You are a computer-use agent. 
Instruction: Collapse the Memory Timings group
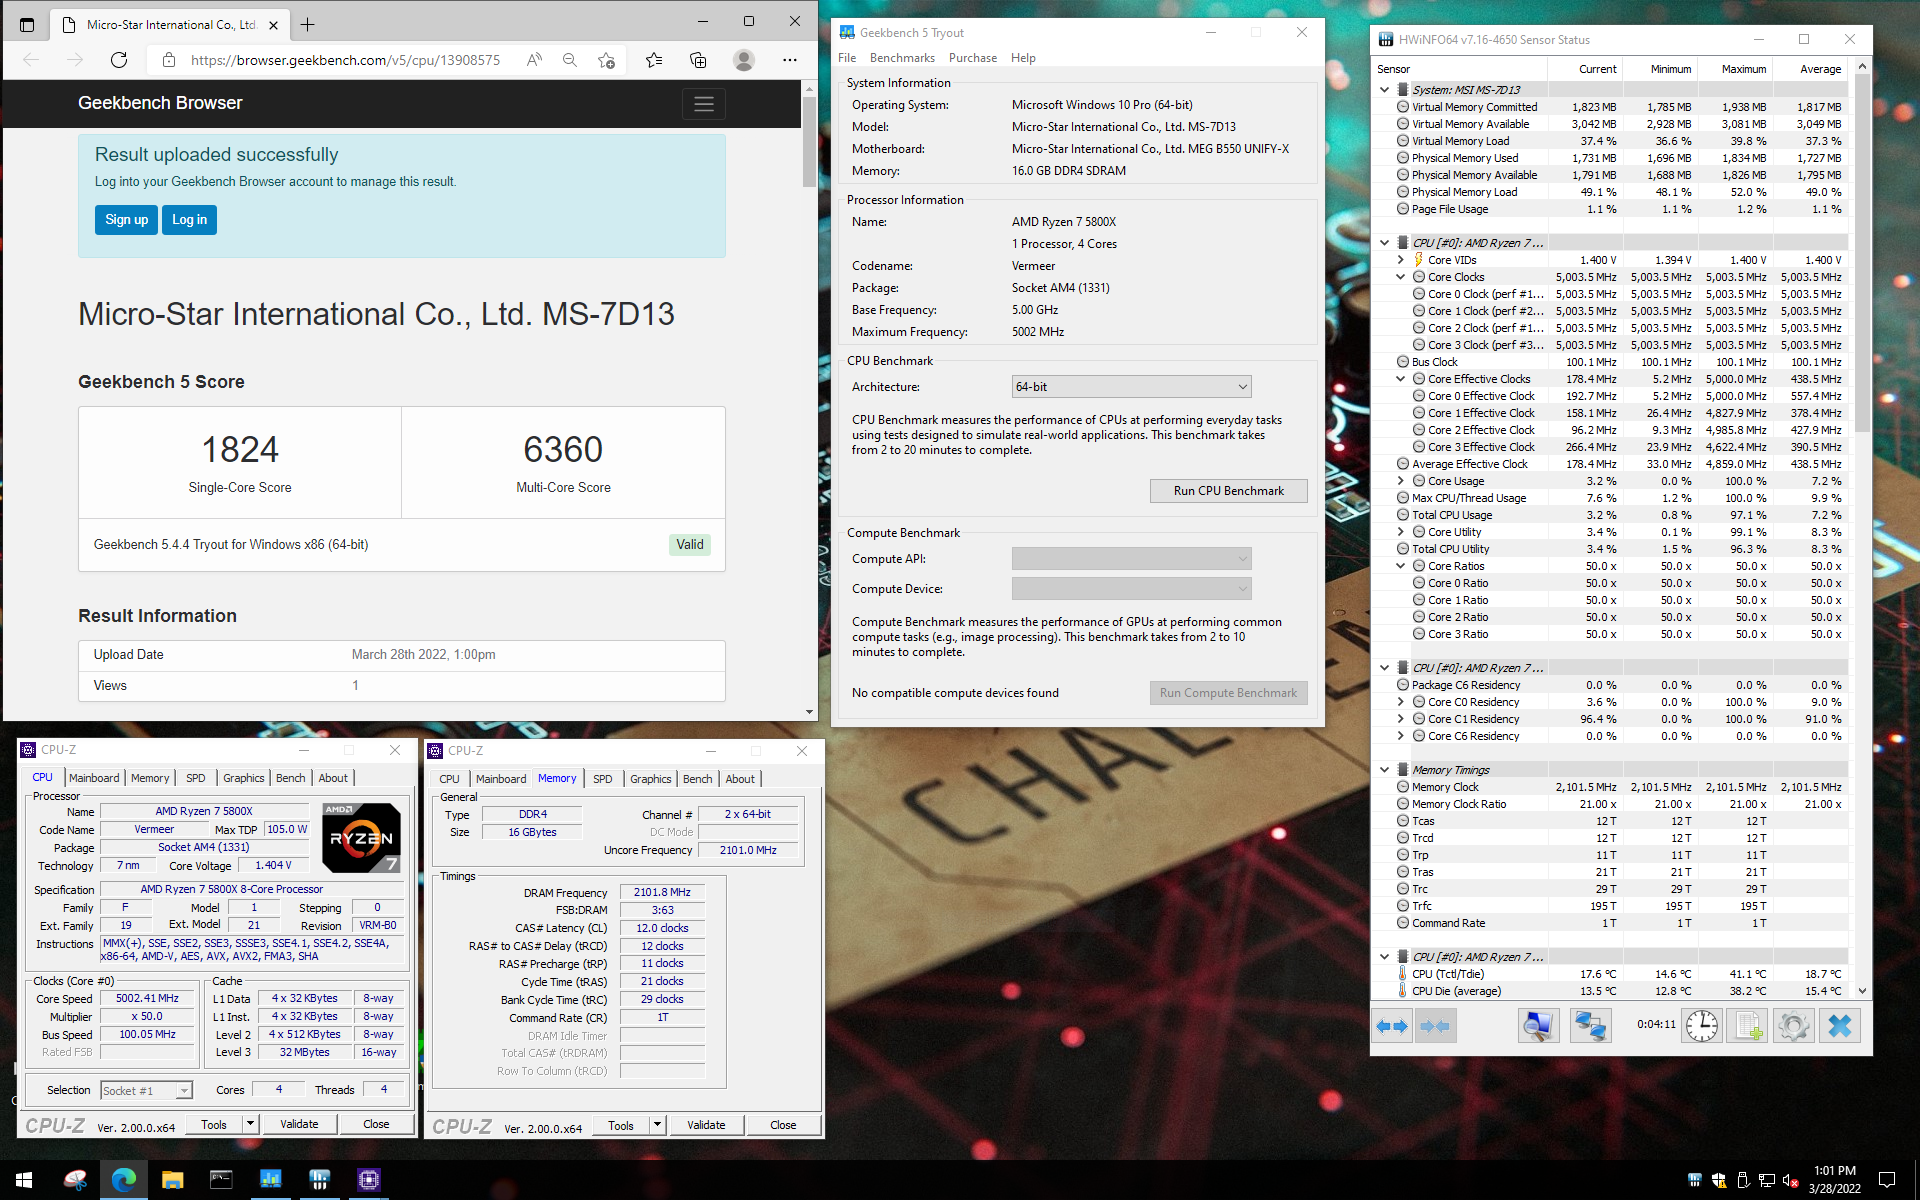(x=1385, y=770)
